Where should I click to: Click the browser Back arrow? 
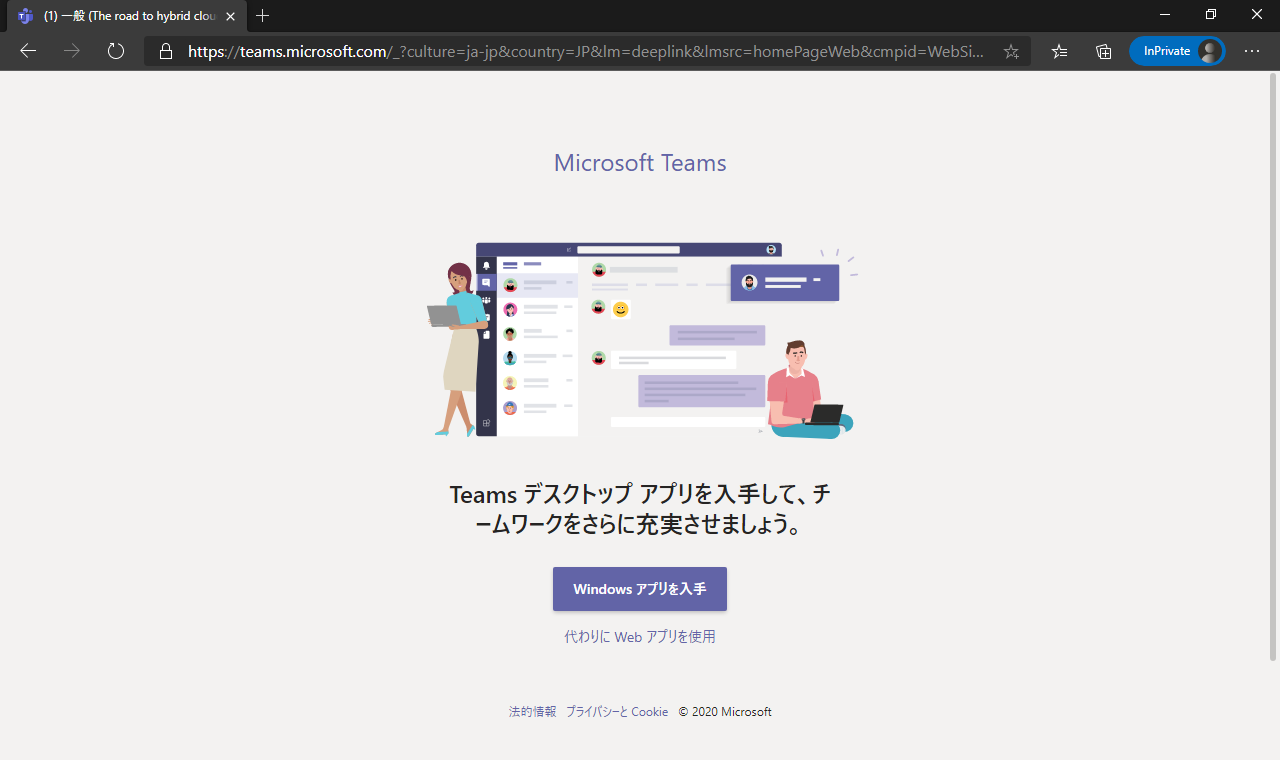(28, 51)
